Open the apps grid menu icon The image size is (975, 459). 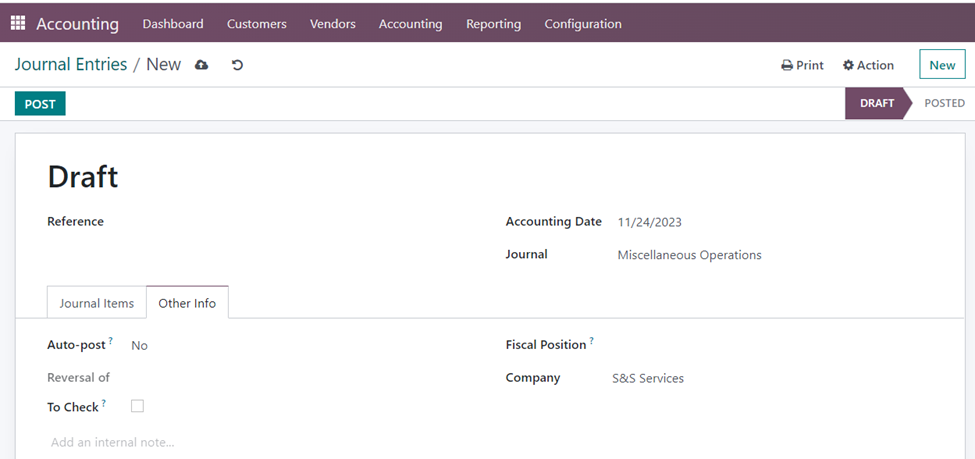coord(18,24)
